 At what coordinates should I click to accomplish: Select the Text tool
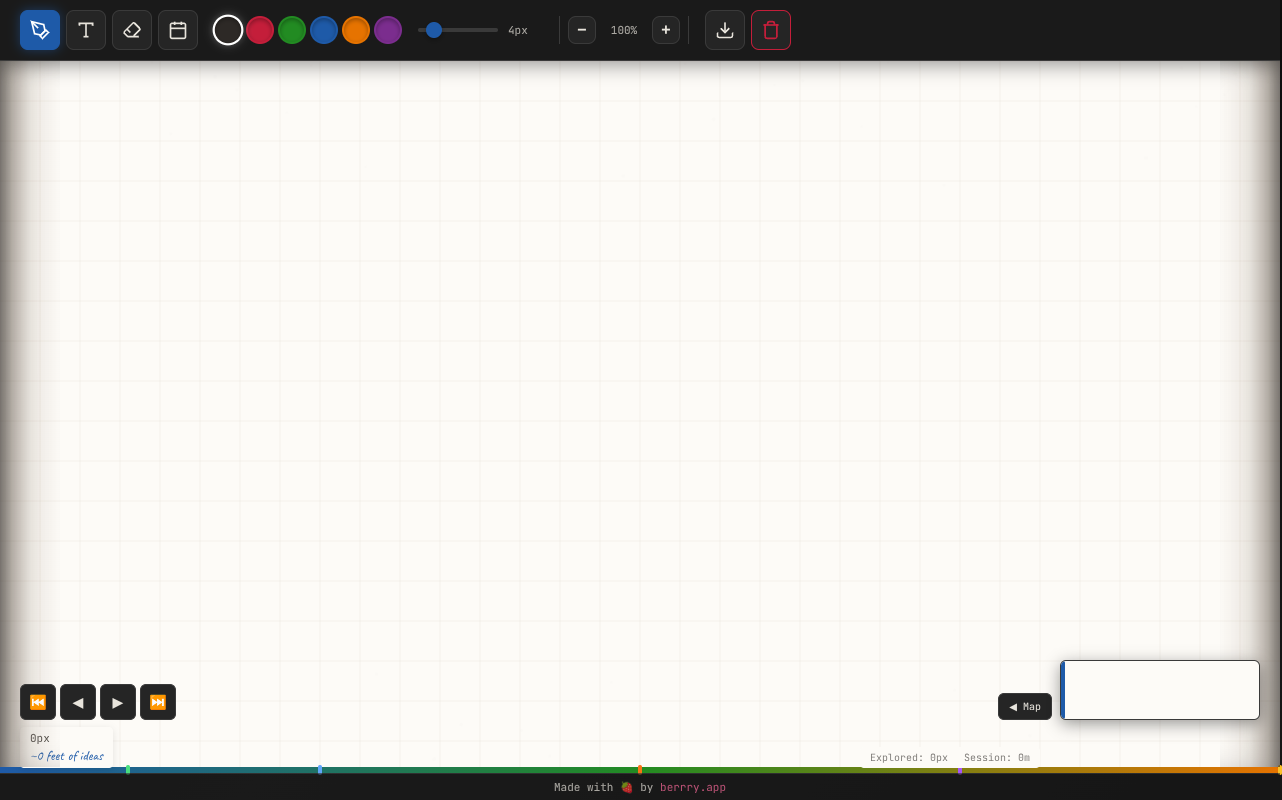86,30
